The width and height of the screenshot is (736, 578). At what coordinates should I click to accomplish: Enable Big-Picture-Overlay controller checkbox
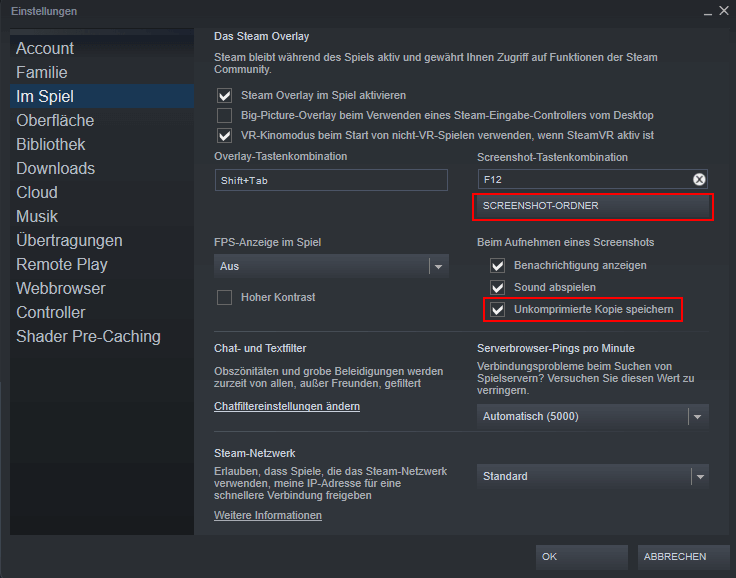click(224, 116)
